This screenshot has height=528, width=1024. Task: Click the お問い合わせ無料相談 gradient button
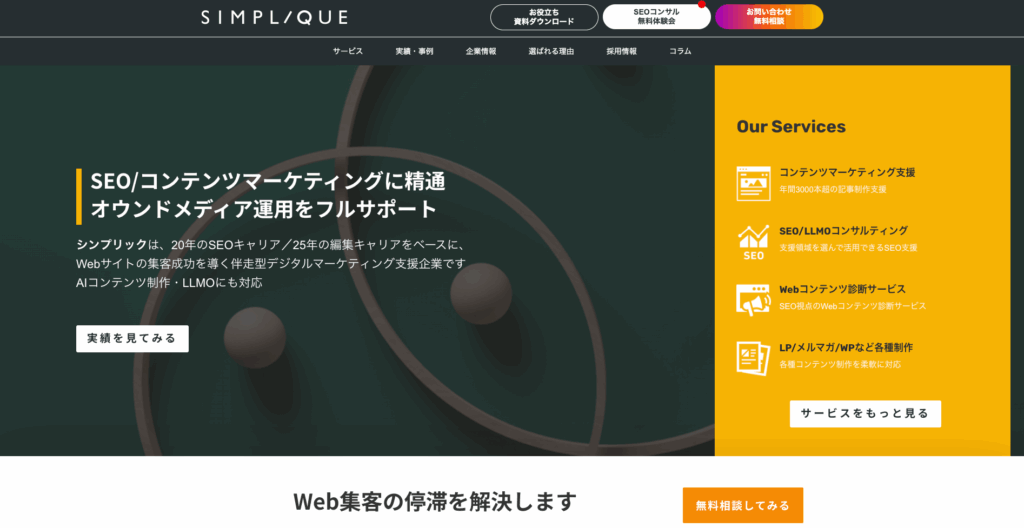(x=769, y=17)
